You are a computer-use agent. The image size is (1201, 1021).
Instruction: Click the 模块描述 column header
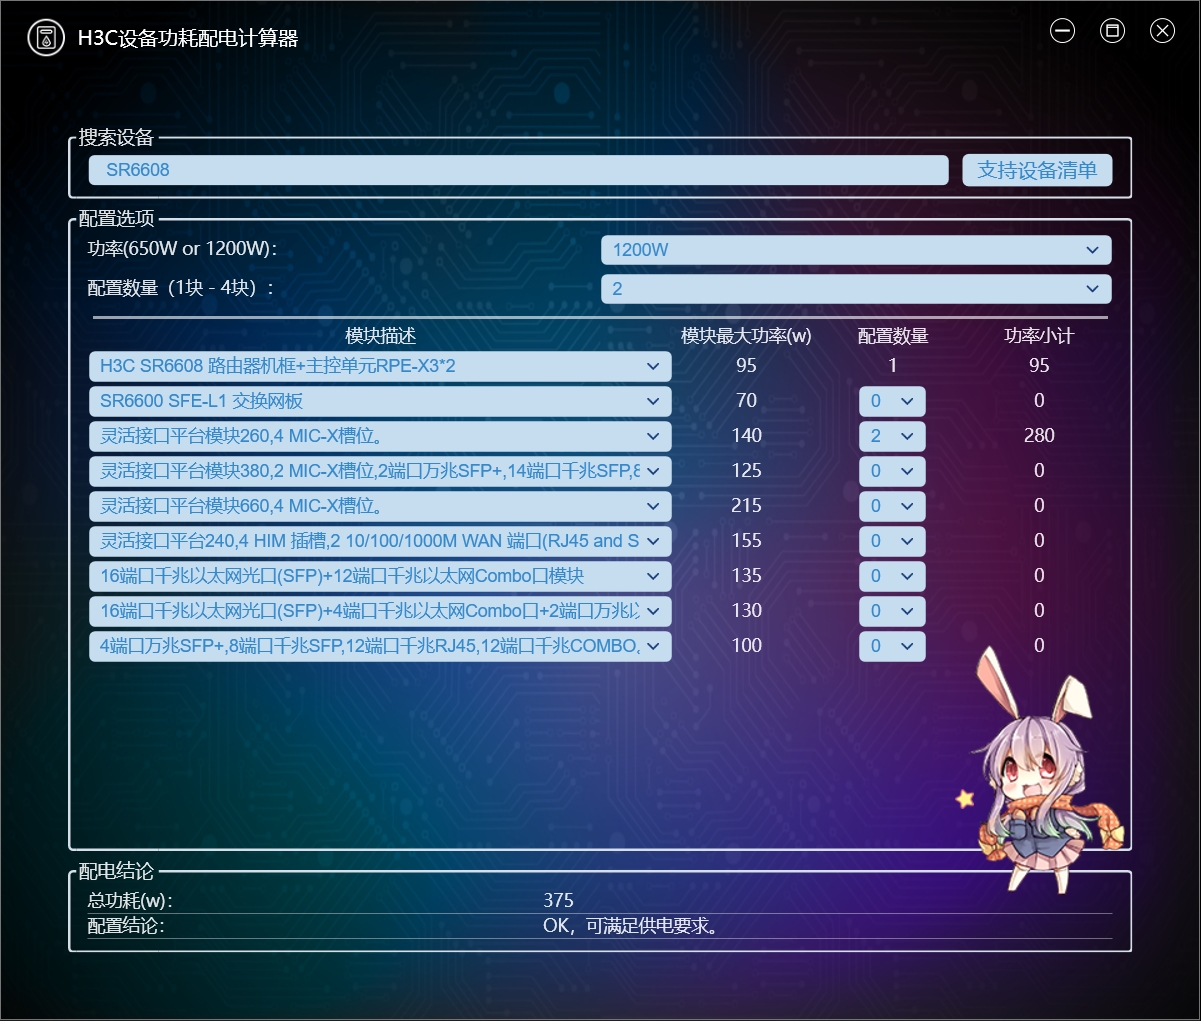pyautogui.click(x=380, y=336)
